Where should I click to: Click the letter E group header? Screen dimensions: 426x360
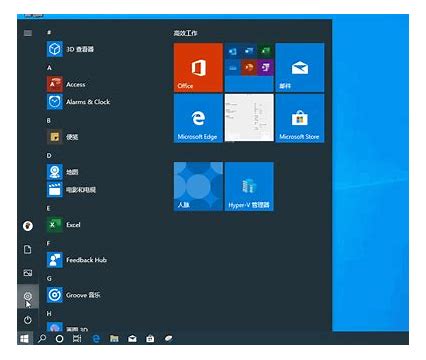[49, 208]
